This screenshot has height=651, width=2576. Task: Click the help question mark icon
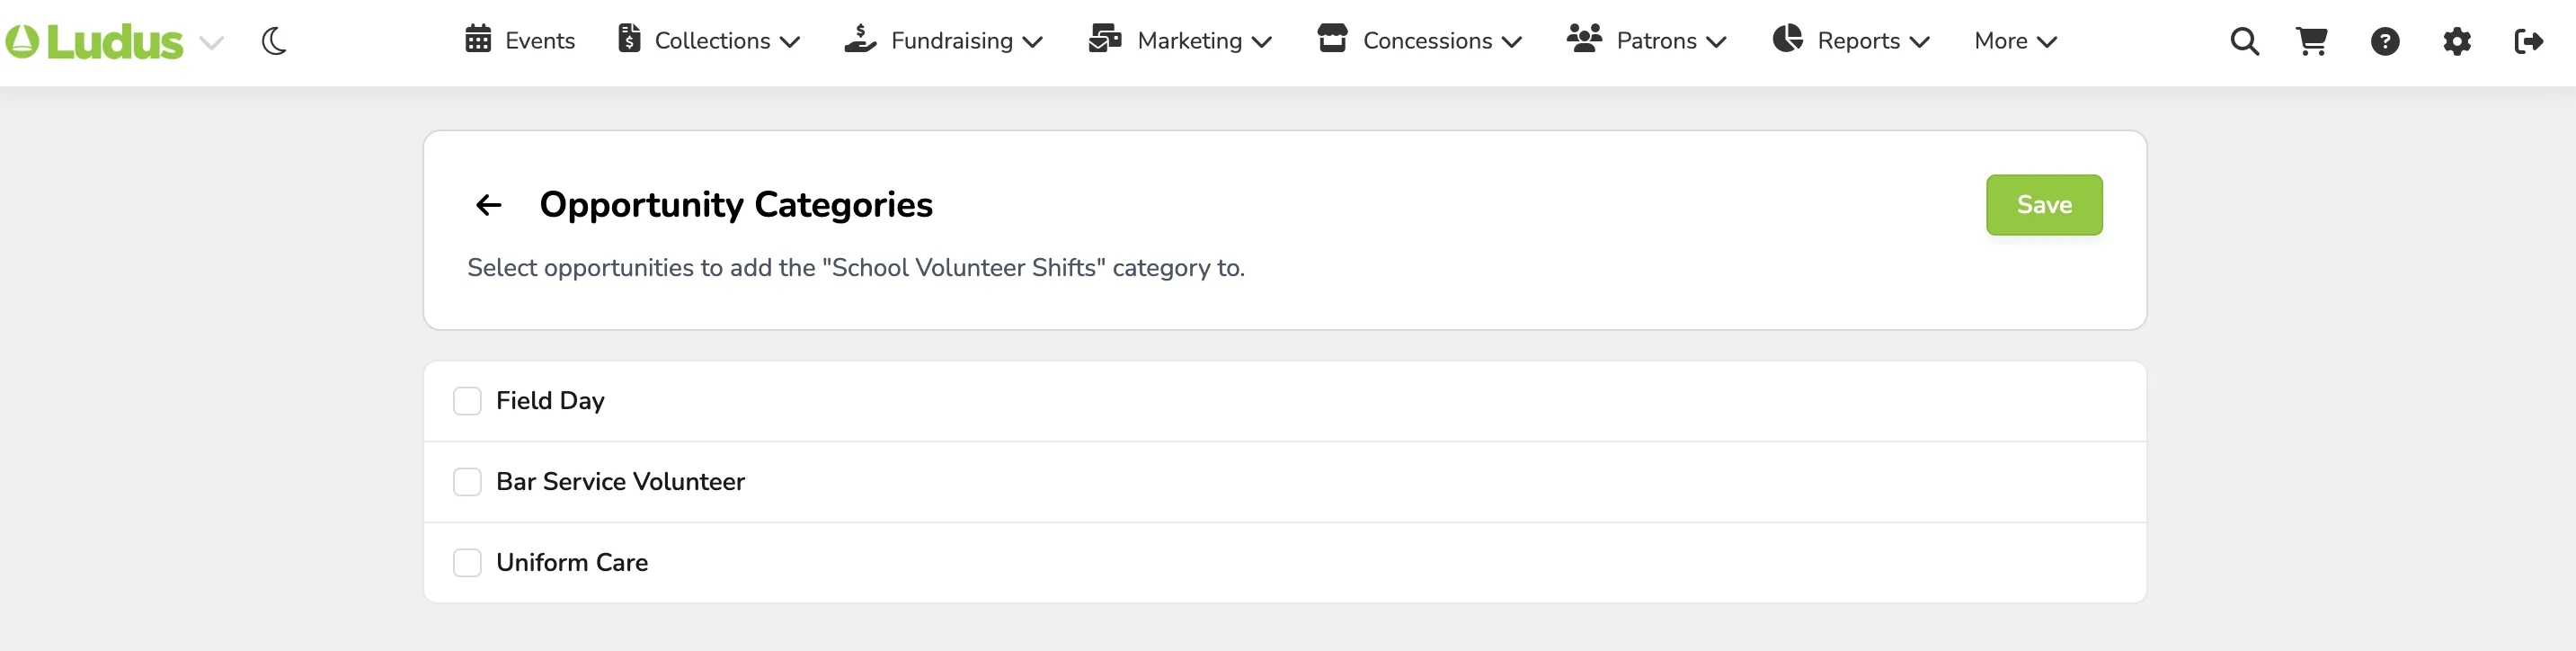pyautogui.click(x=2384, y=41)
